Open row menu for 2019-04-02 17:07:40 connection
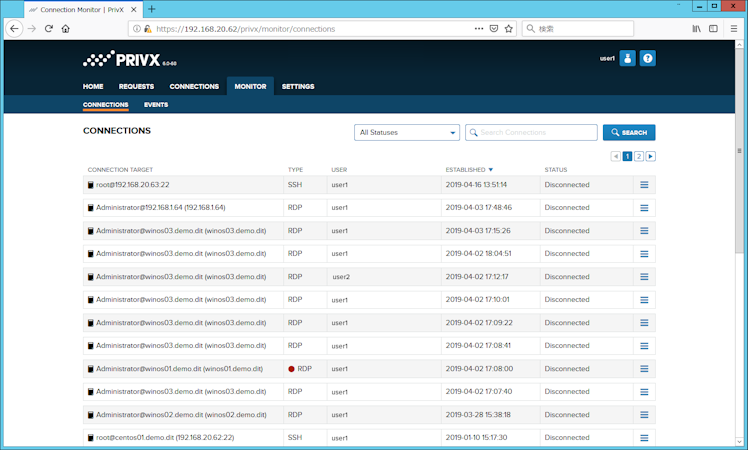The width and height of the screenshot is (748, 450). (644, 392)
